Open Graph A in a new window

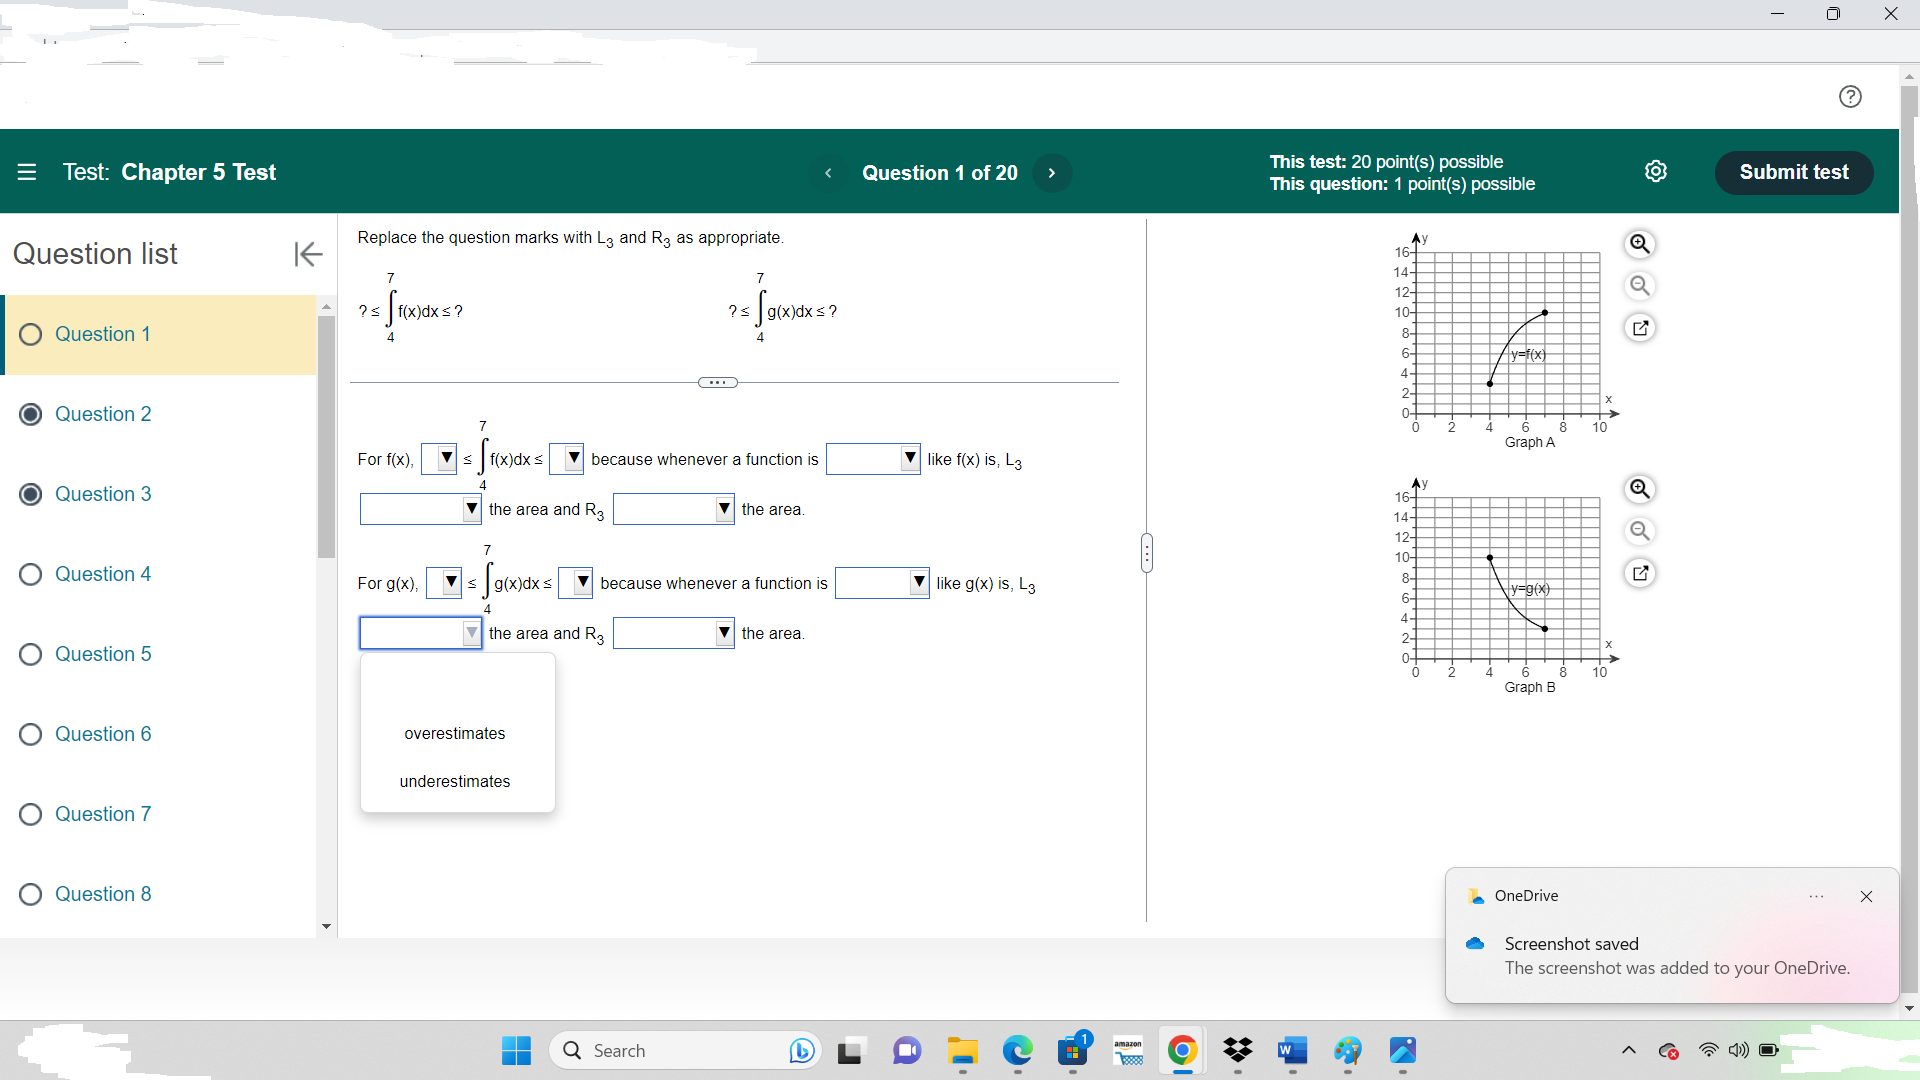coord(1640,328)
